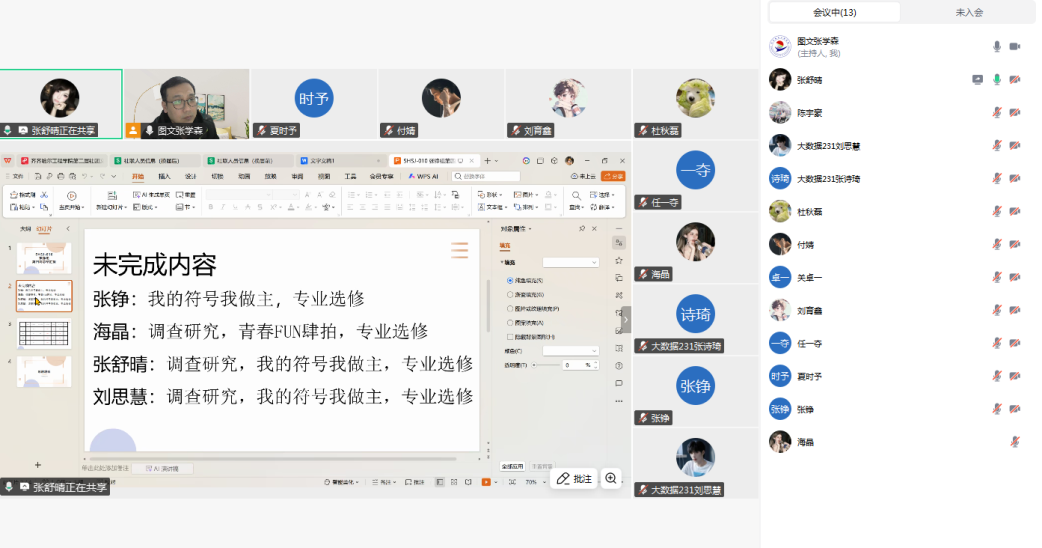
Task: Click the 全部应用 button
Action: coord(513,466)
